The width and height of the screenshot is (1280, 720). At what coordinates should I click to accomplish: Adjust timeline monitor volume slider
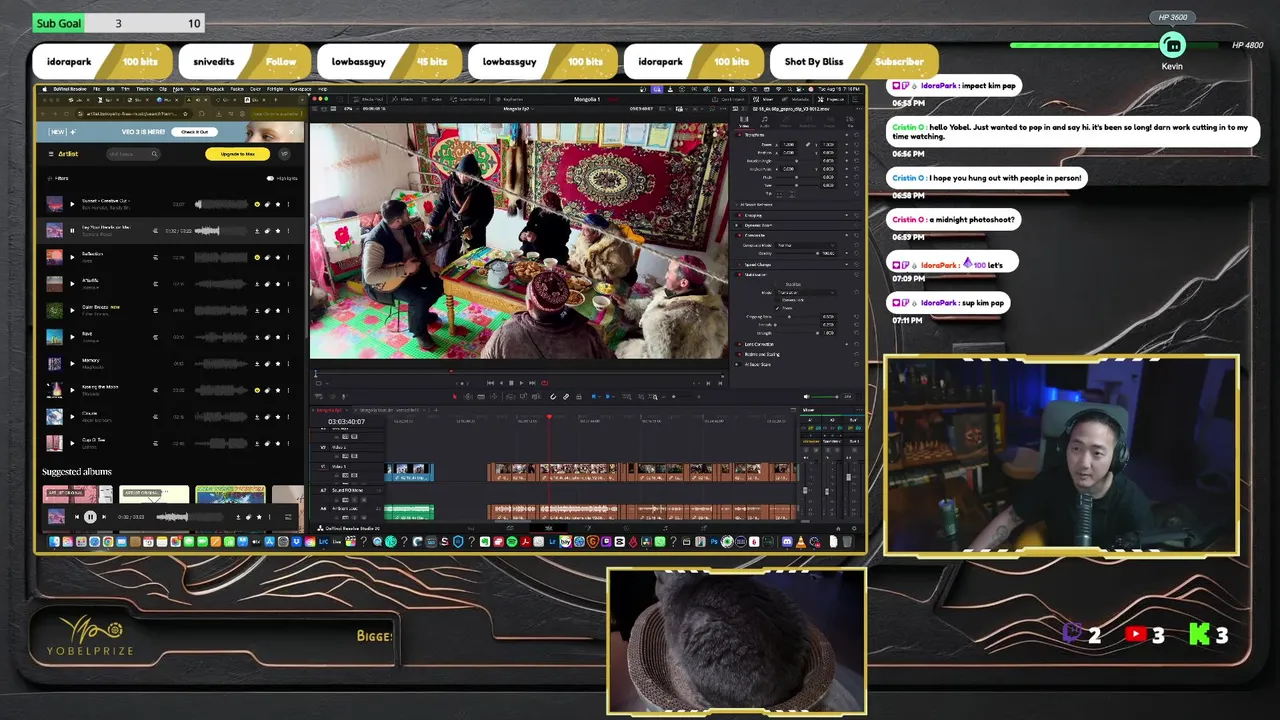tap(824, 397)
